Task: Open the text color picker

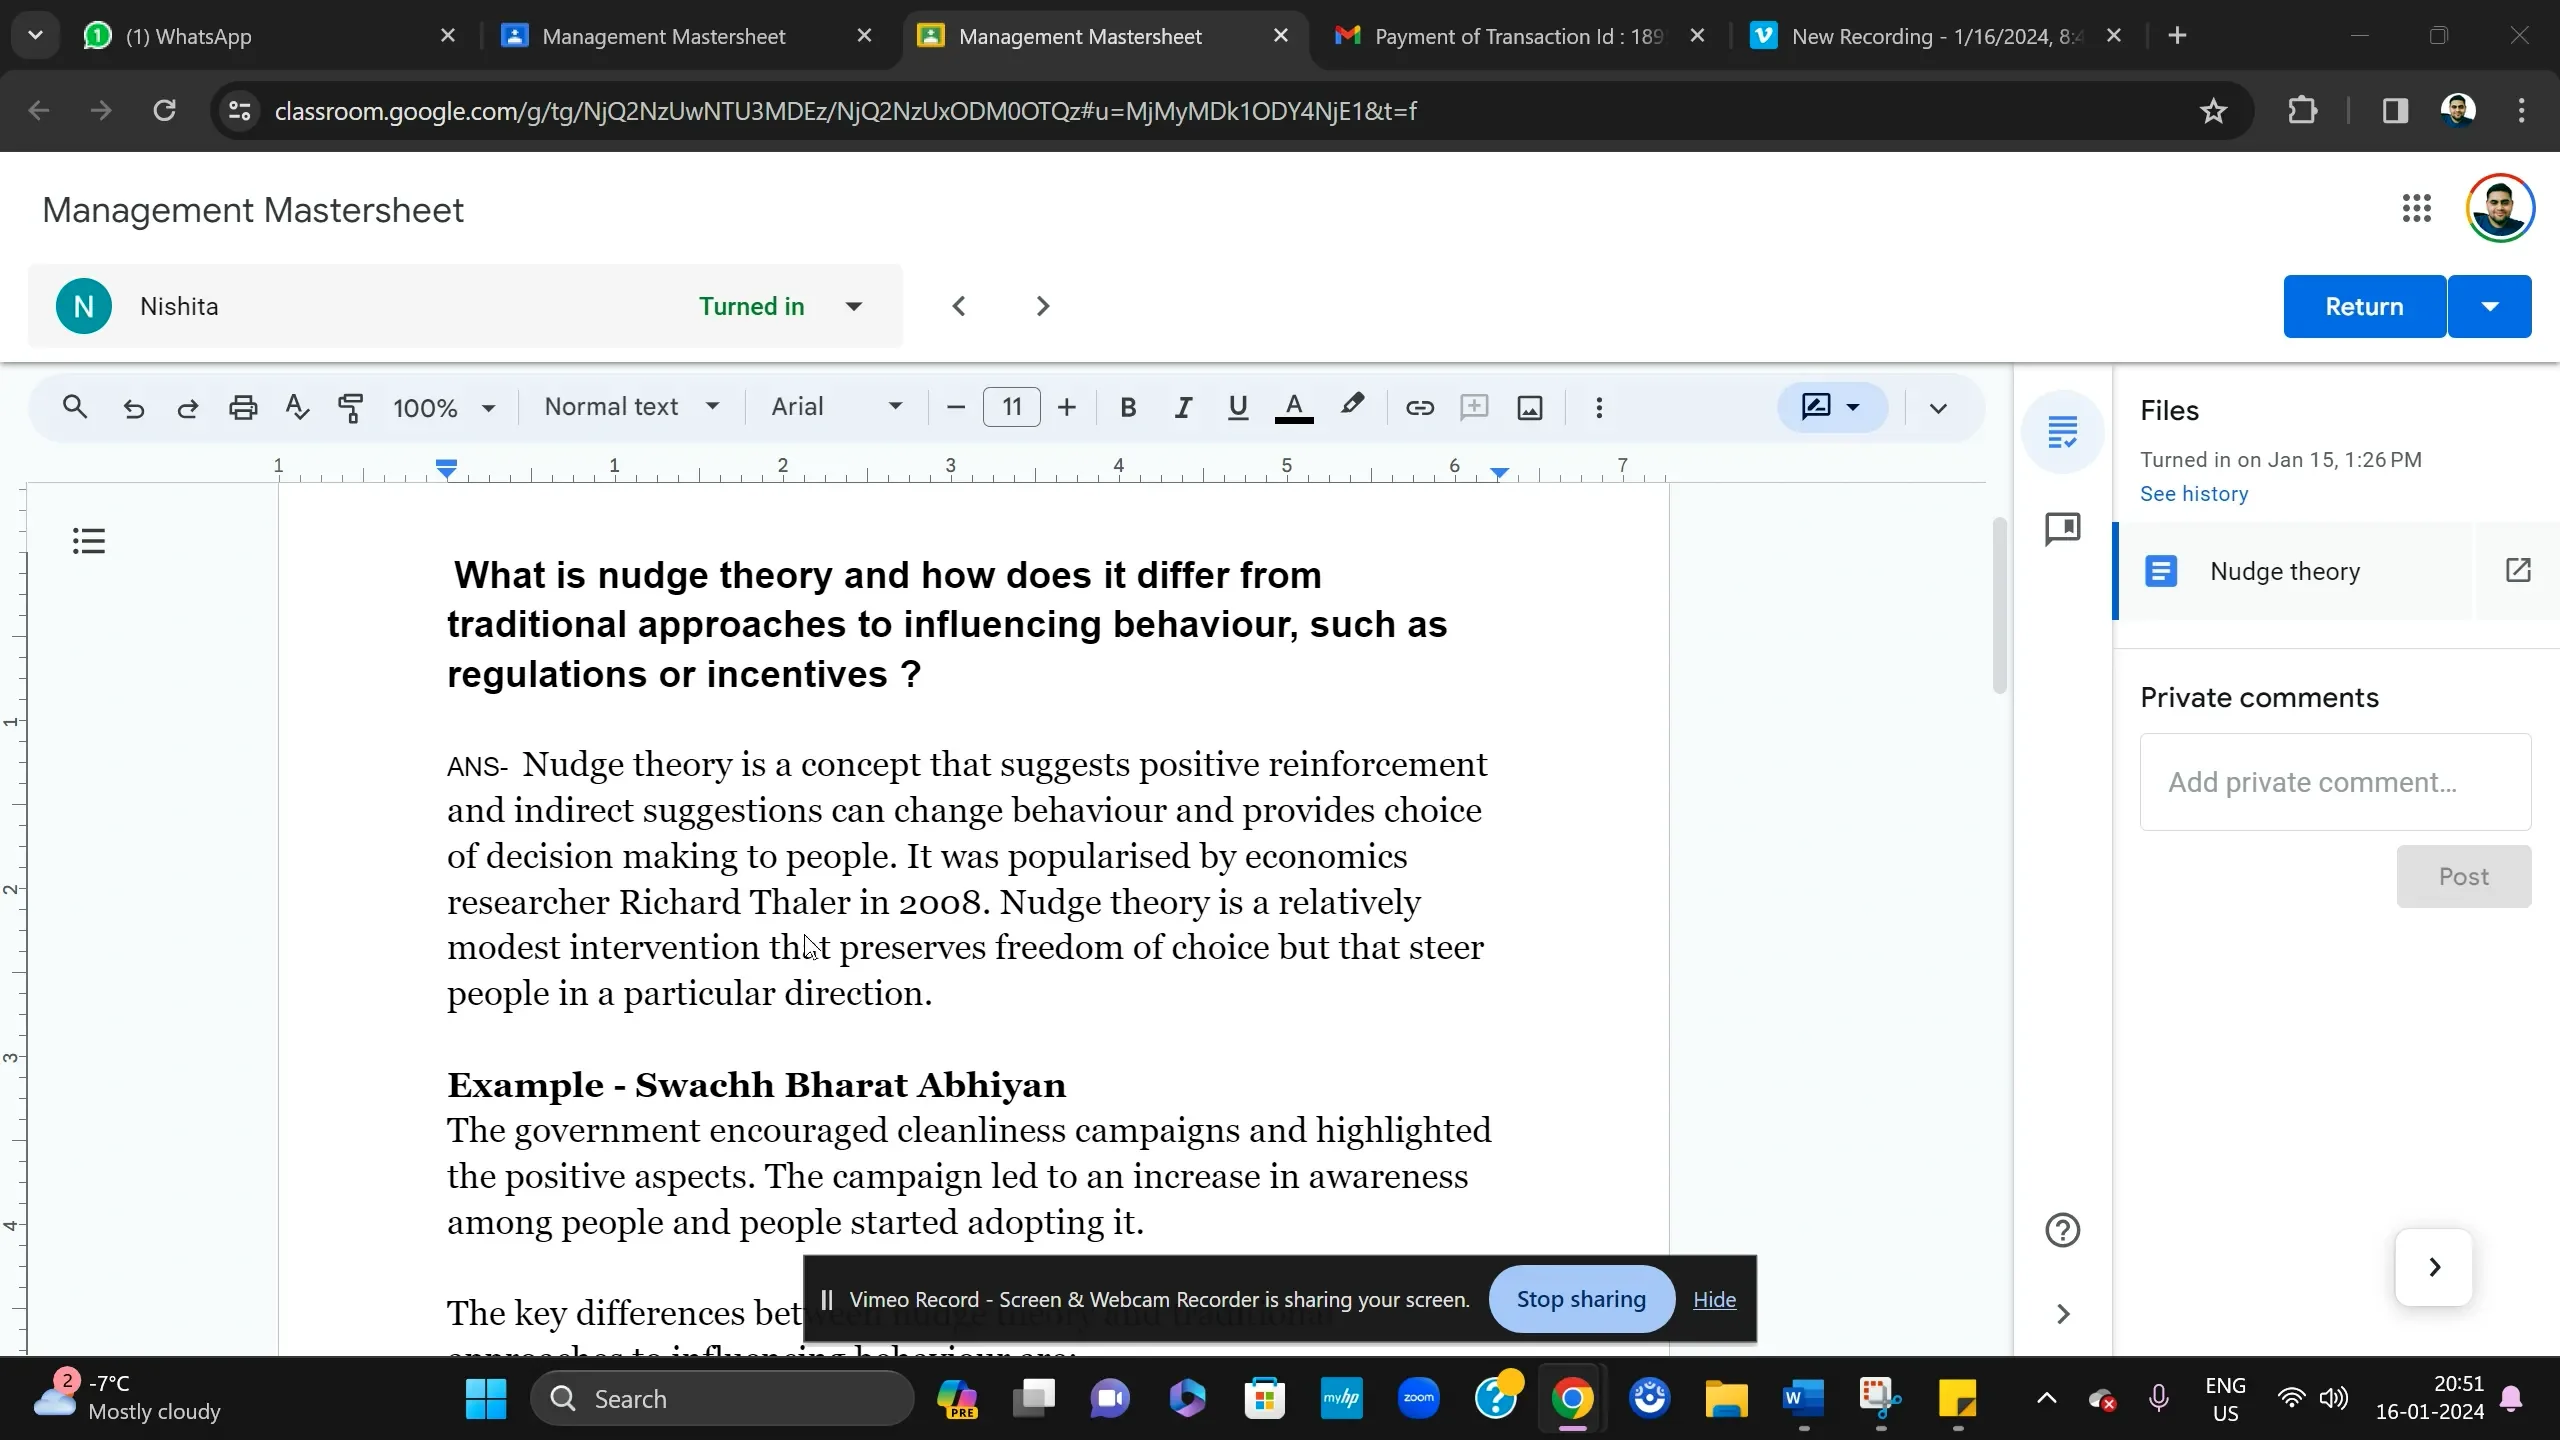Action: pyautogui.click(x=1293, y=408)
